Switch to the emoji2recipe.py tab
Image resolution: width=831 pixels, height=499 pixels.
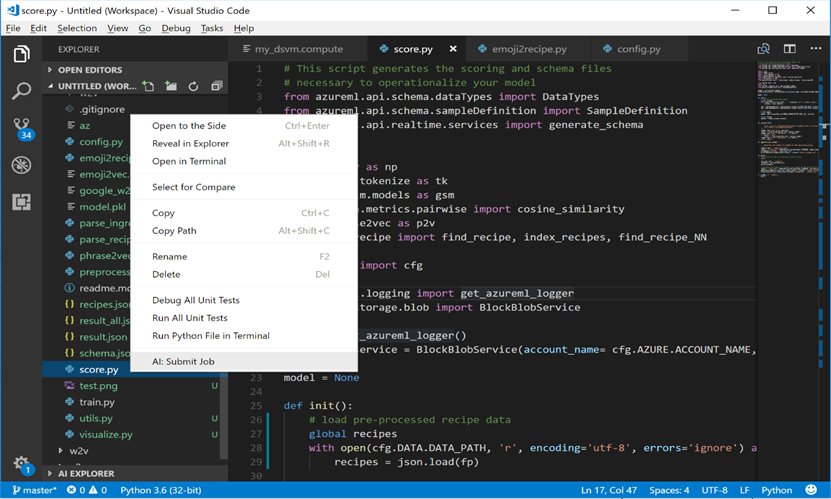529,49
